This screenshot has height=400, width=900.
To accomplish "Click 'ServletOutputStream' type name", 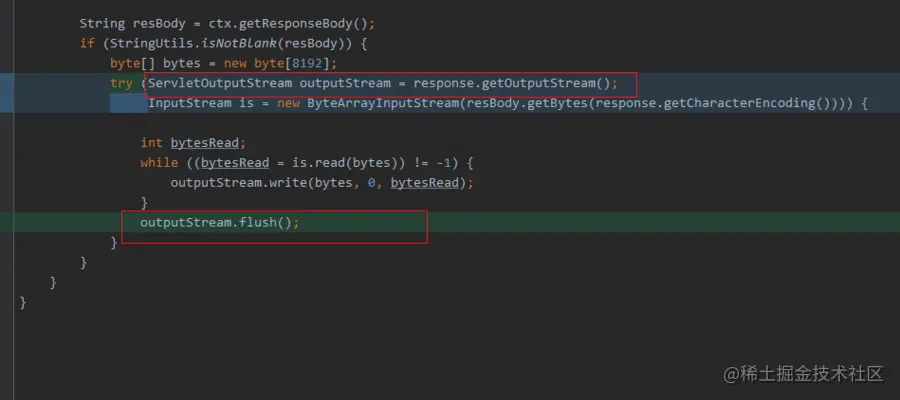I will (x=220, y=83).
